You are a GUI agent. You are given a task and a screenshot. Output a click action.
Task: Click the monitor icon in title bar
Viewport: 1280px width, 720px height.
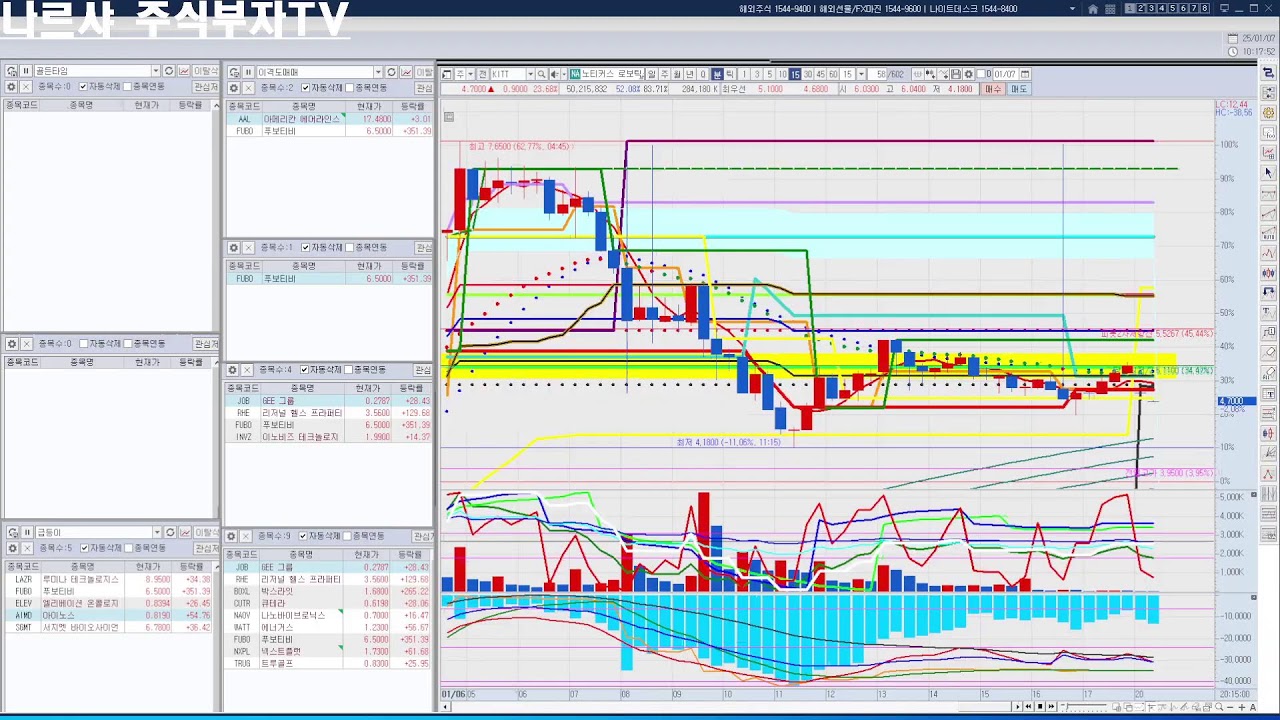pos(1224,9)
